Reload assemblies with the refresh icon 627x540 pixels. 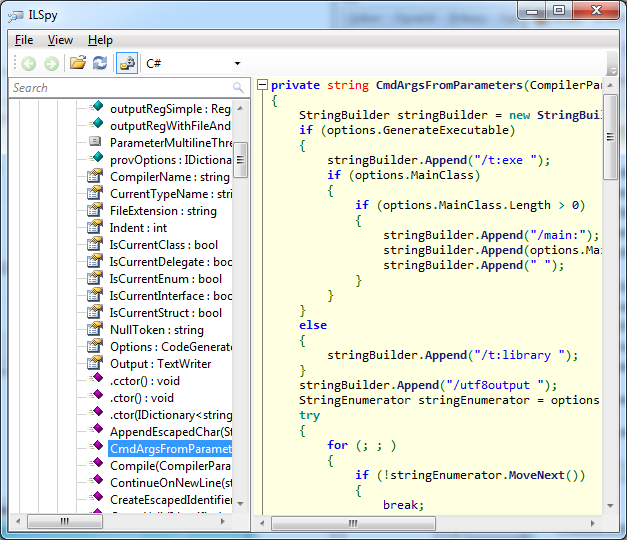pos(100,63)
